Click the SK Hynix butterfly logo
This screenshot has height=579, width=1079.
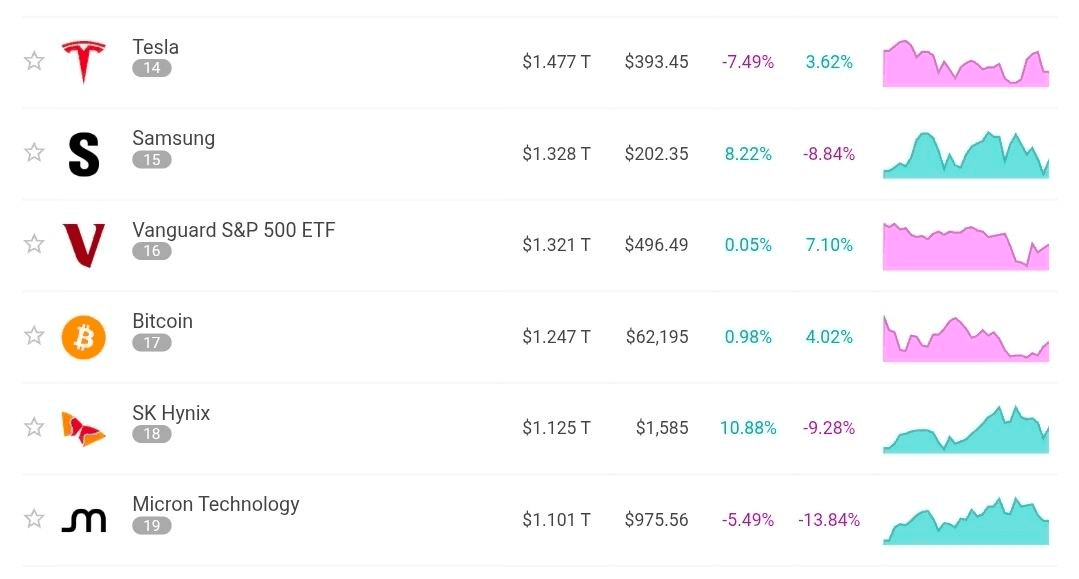coord(83,428)
